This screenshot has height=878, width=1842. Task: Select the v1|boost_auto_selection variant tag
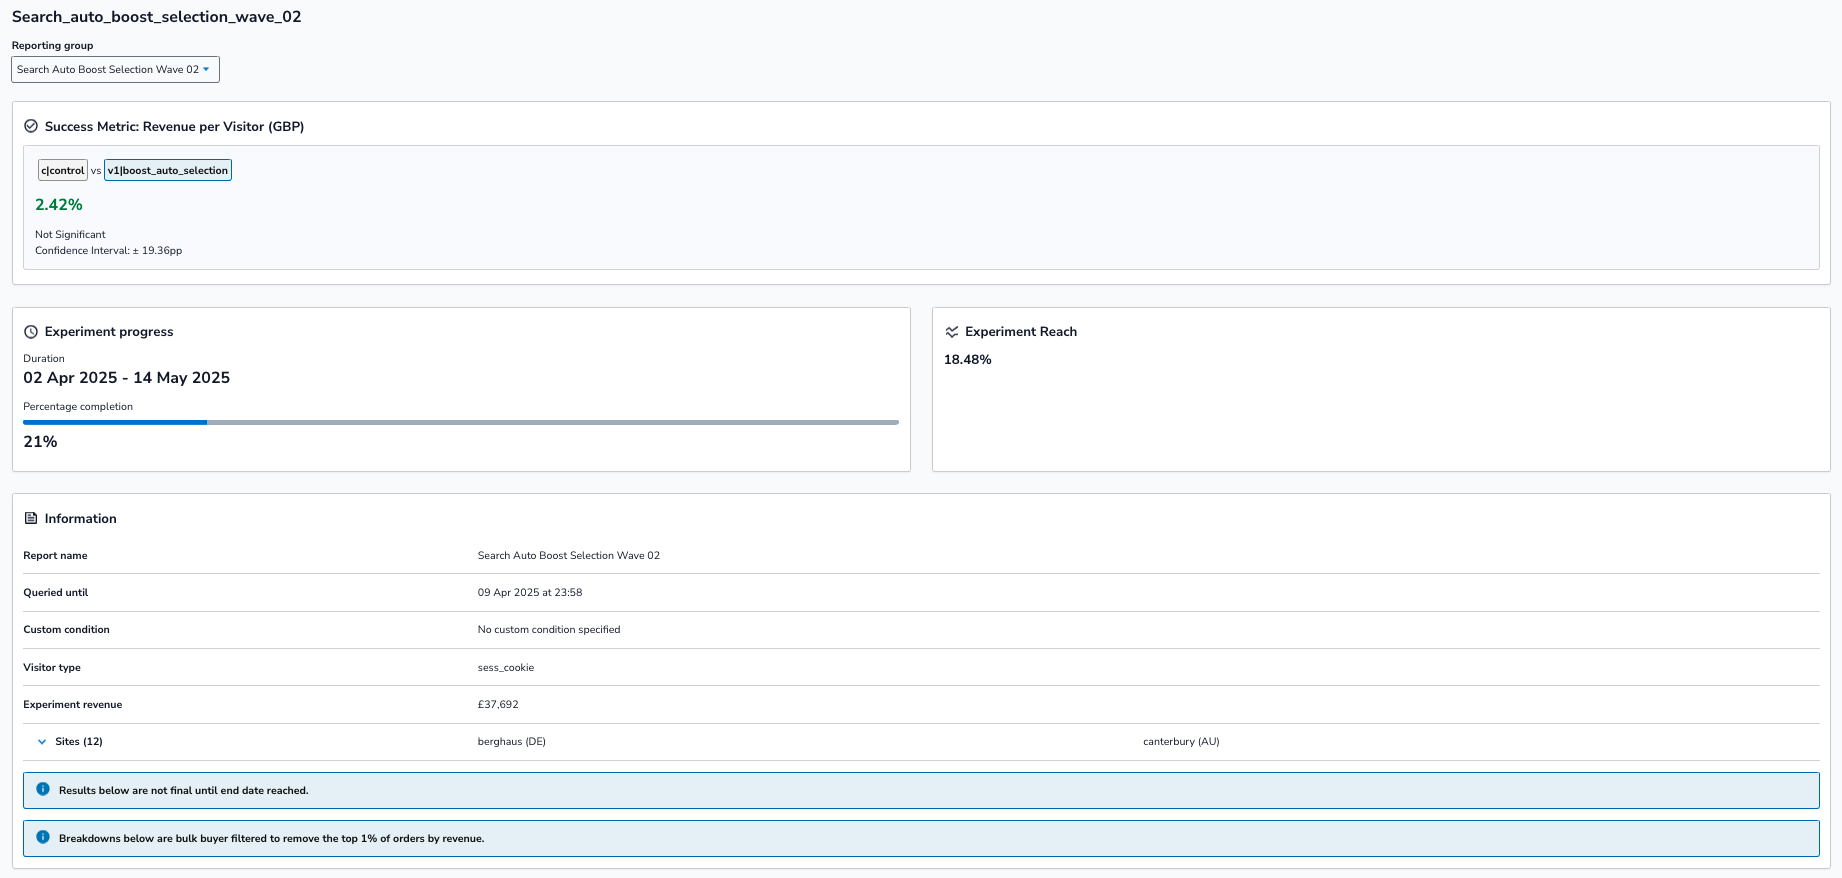pyautogui.click(x=168, y=171)
